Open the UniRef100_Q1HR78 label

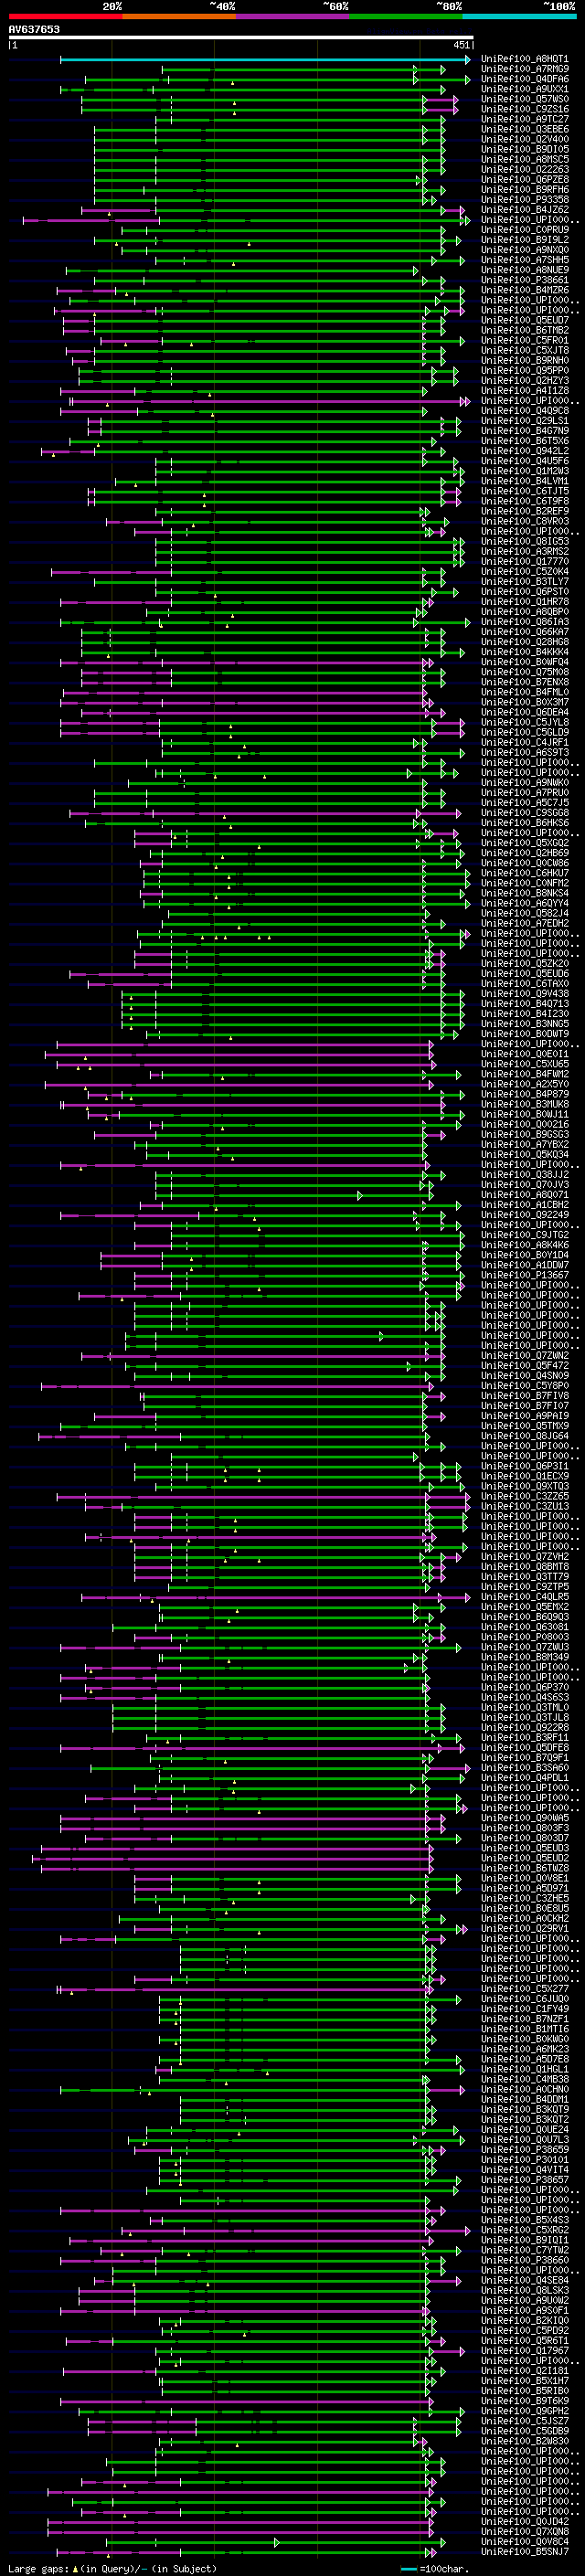tap(525, 602)
